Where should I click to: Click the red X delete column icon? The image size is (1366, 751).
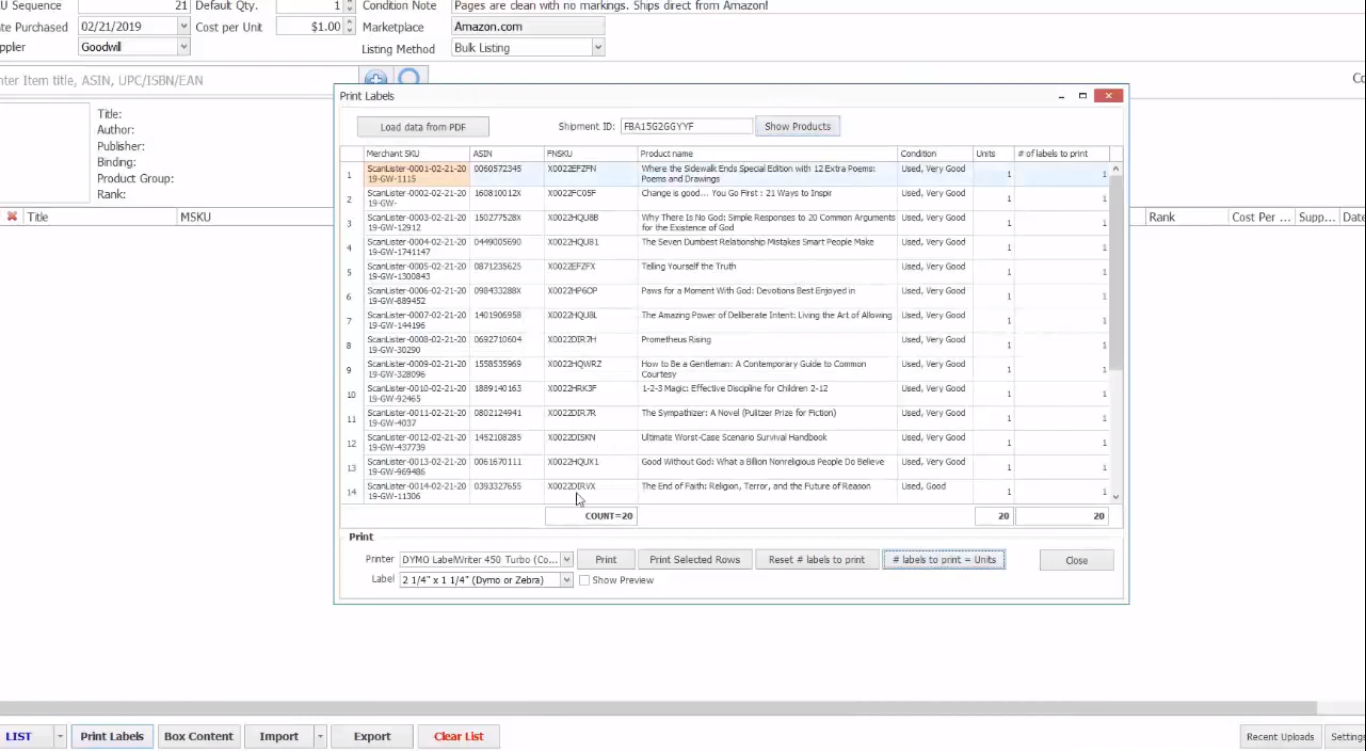click(12, 217)
